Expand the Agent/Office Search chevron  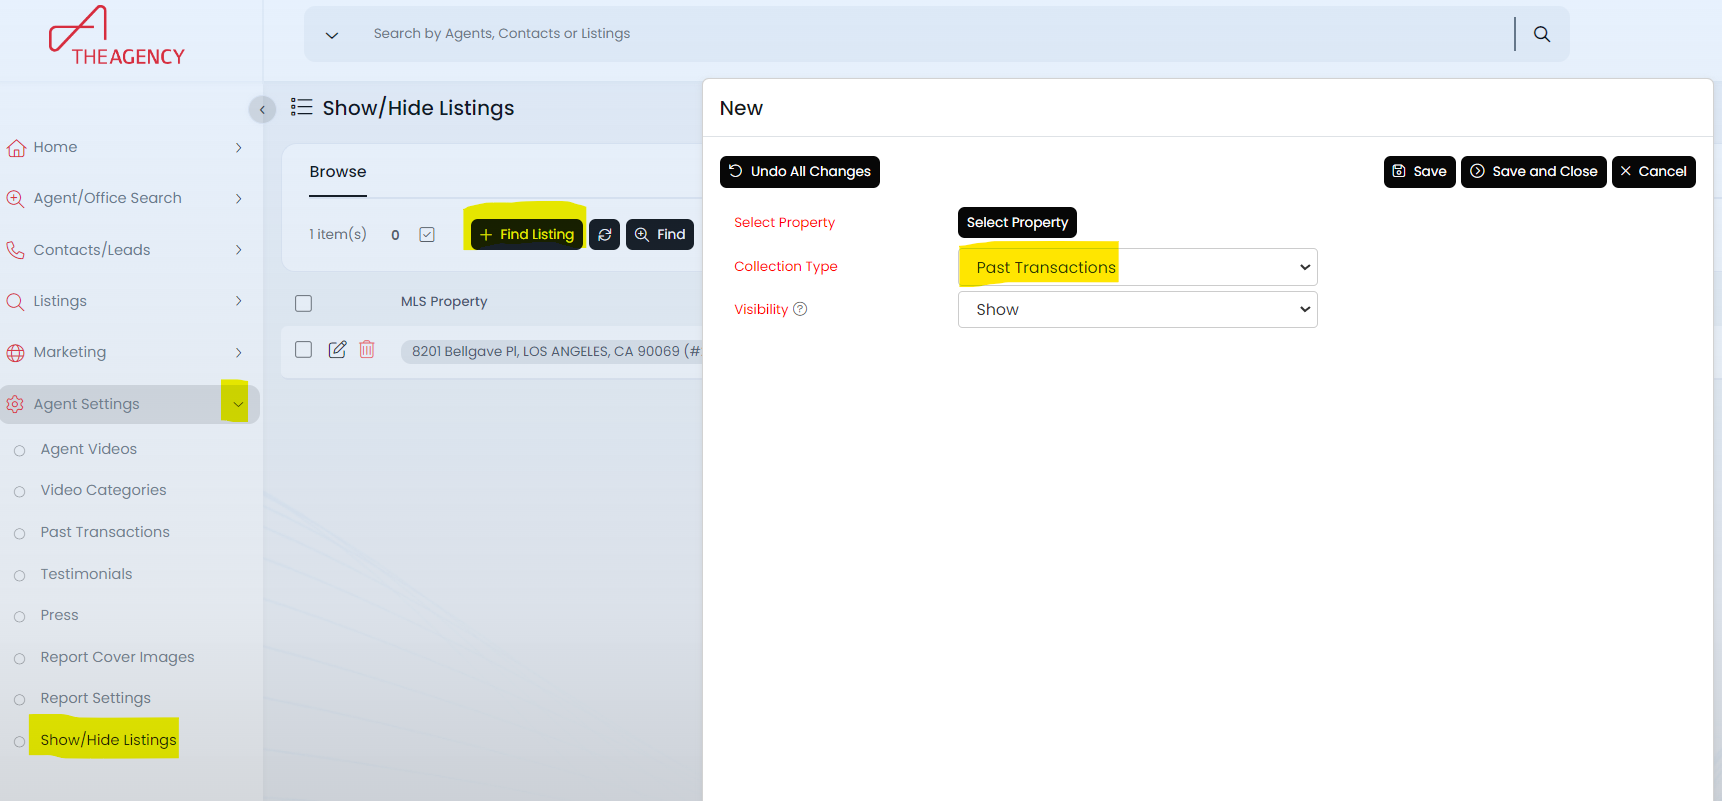(x=238, y=199)
